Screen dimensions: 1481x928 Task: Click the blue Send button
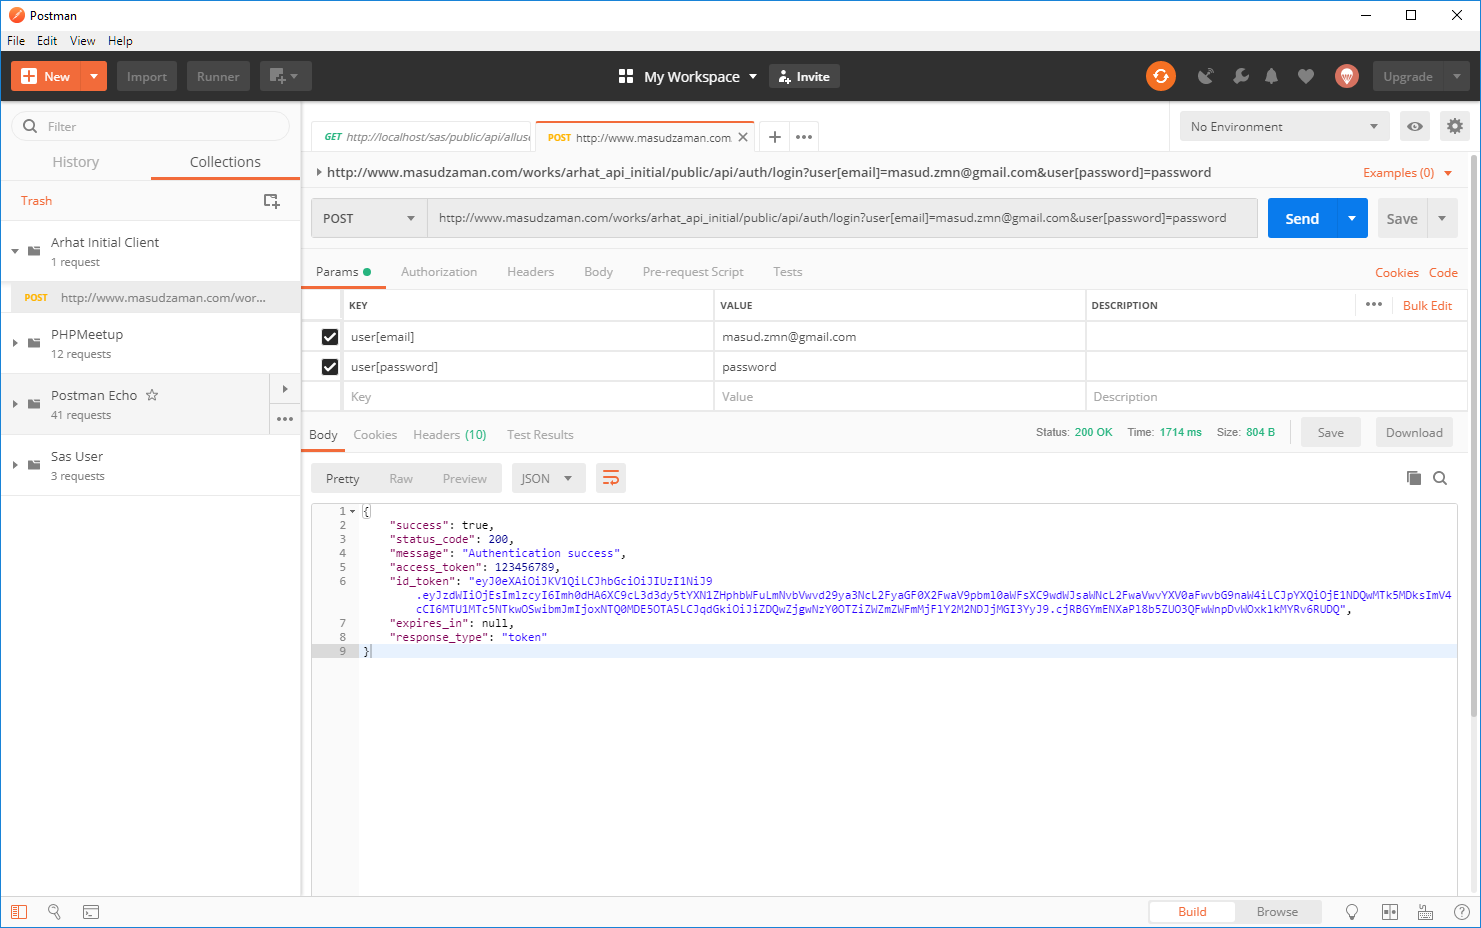tap(1301, 218)
